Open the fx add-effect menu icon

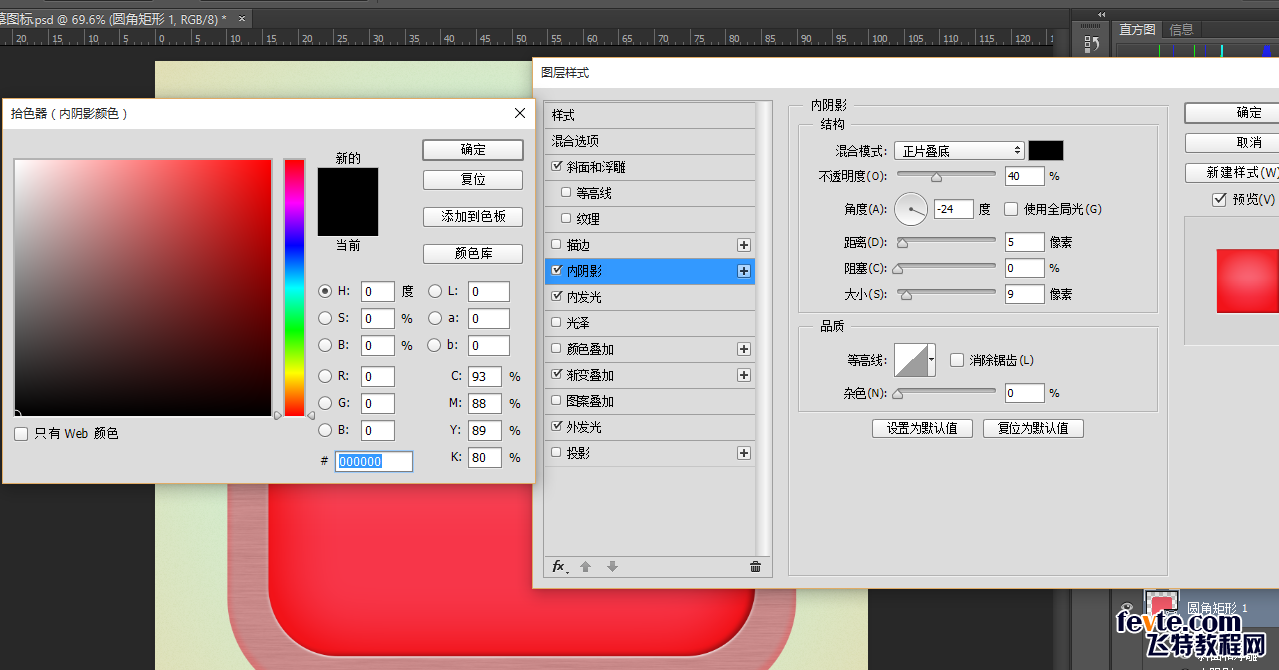coord(560,567)
